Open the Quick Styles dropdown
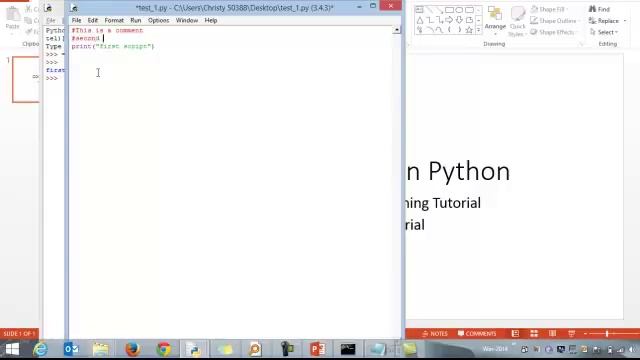 tap(517, 21)
